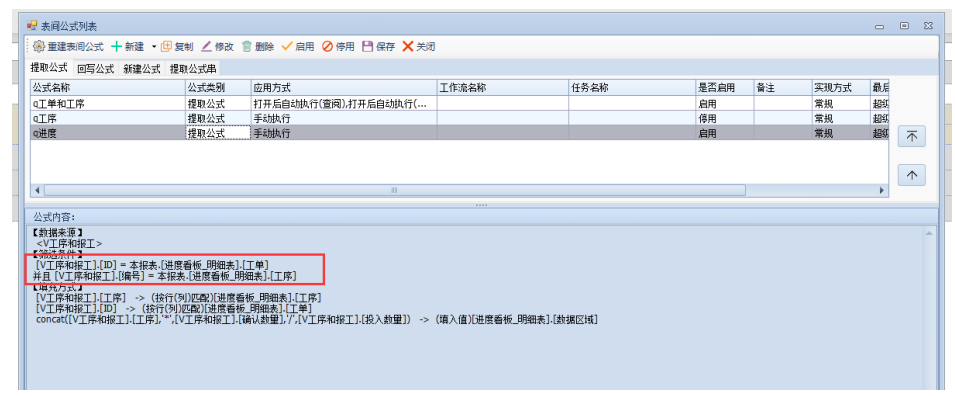
Task: Maximize the 表间公式列表 window
Action: (x=904, y=26)
